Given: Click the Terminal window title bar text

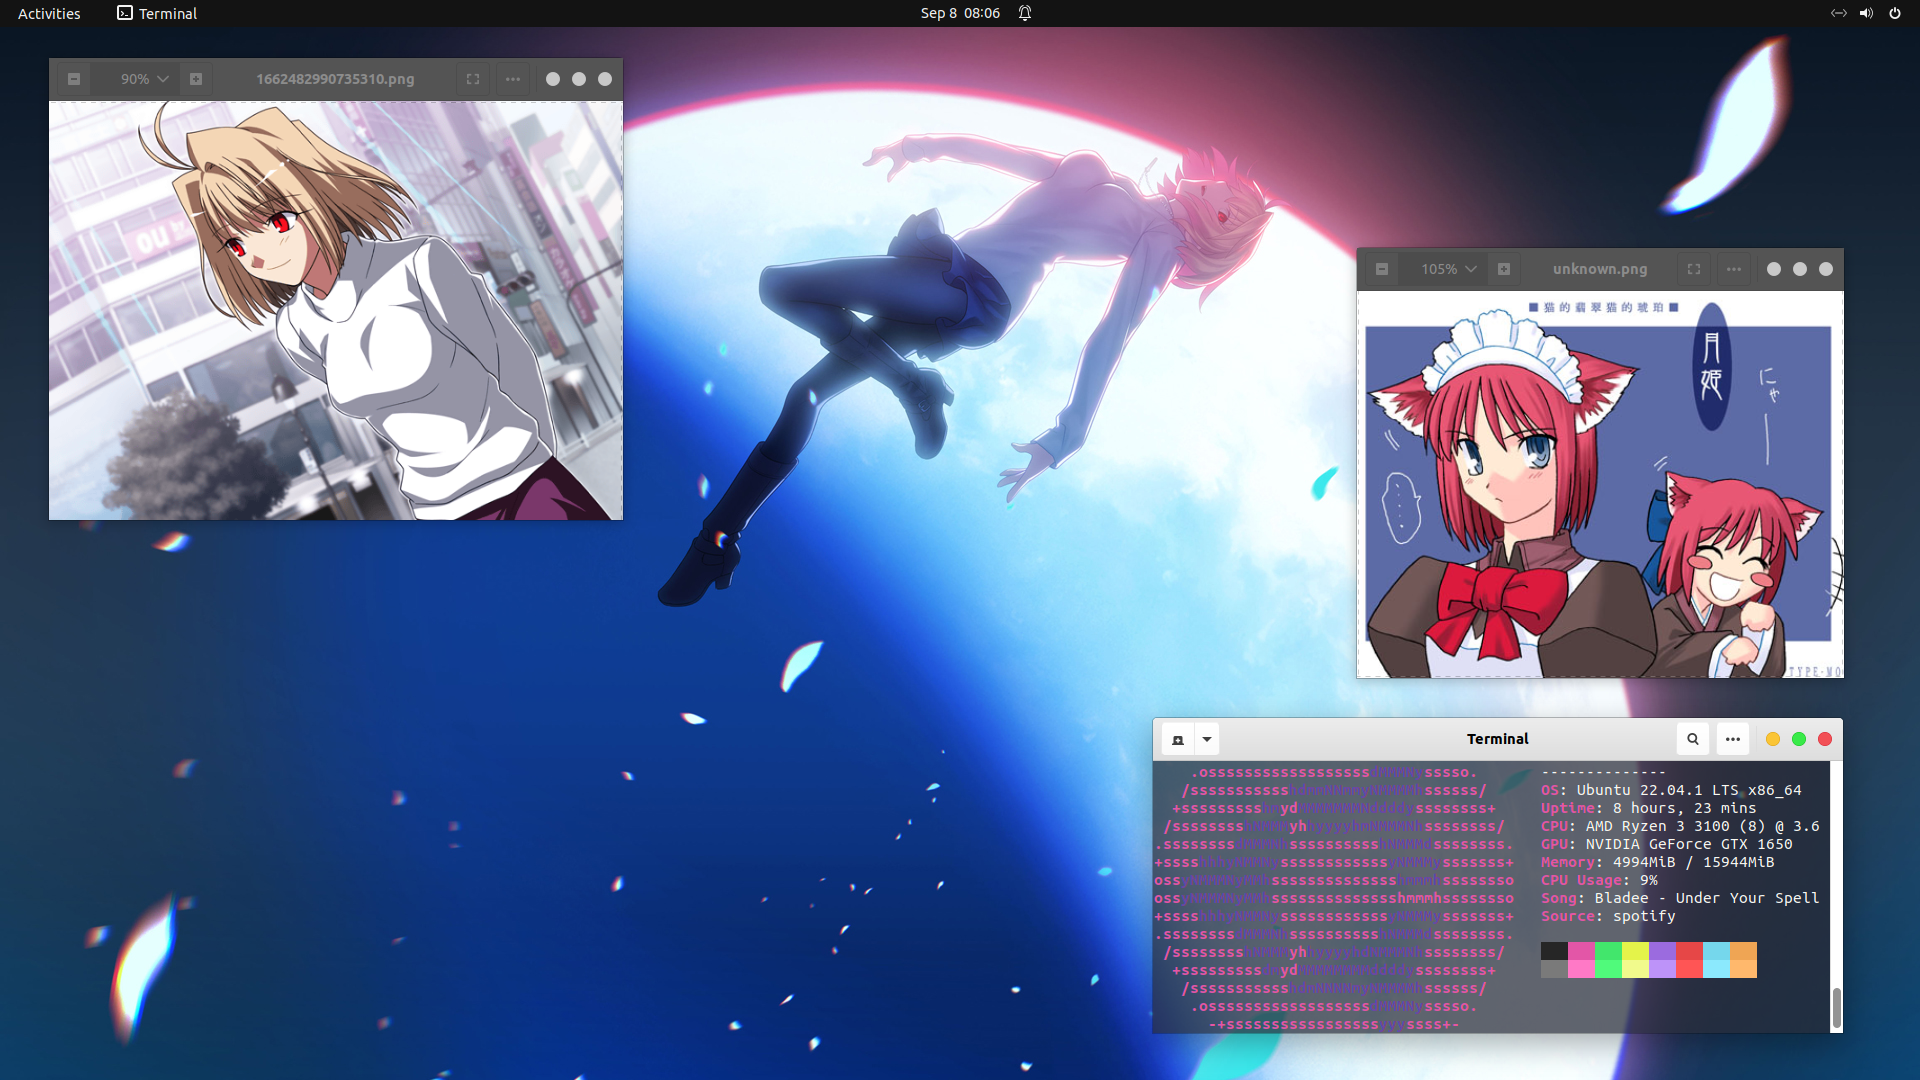Looking at the screenshot, I should point(1497,739).
